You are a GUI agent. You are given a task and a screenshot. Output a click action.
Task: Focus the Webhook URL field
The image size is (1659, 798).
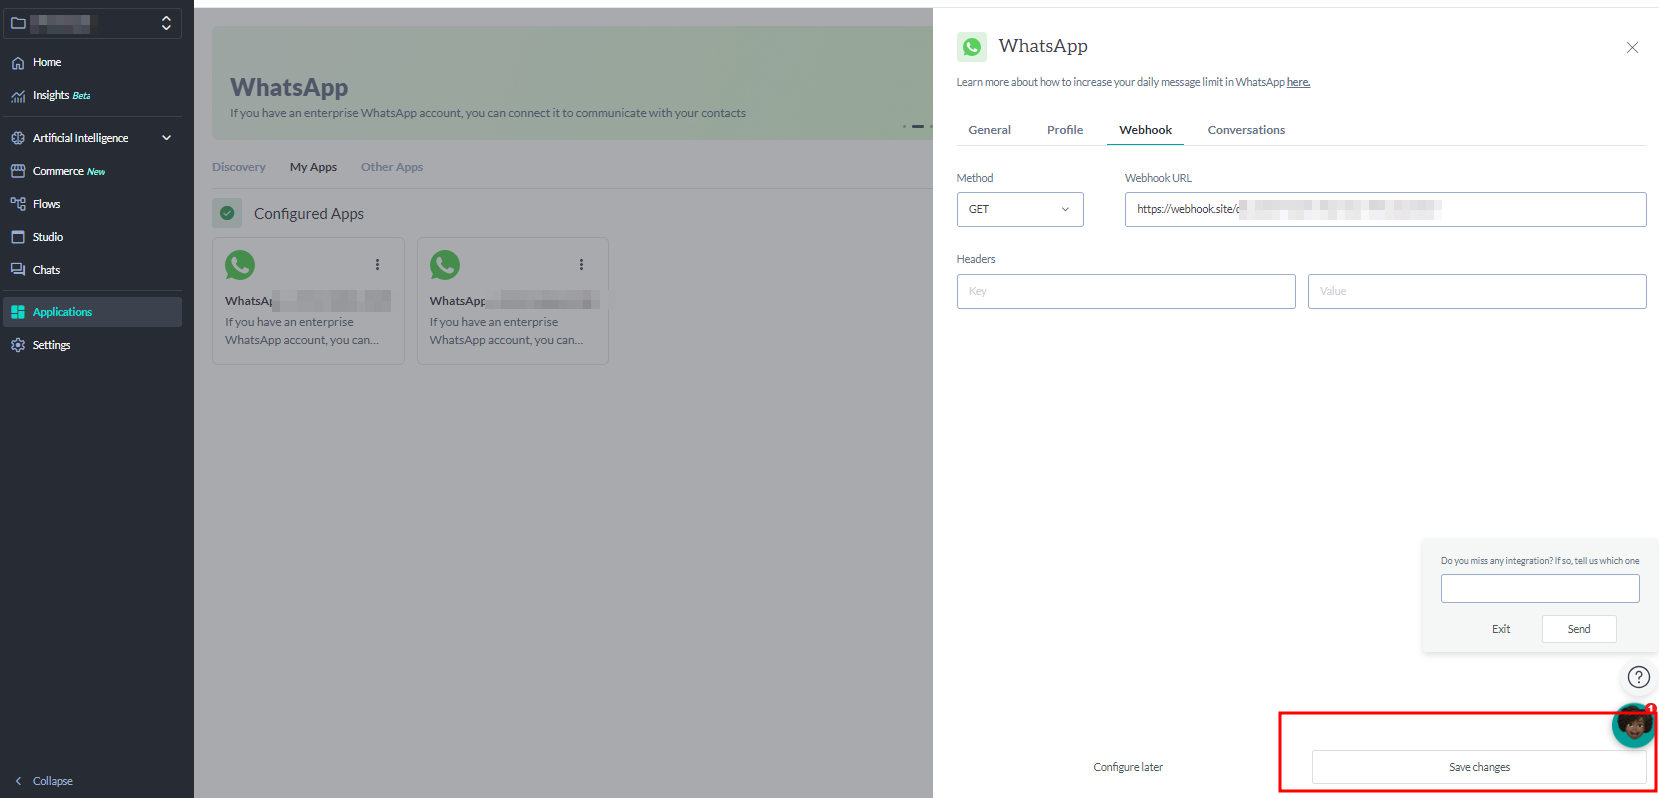(x=1385, y=209)
